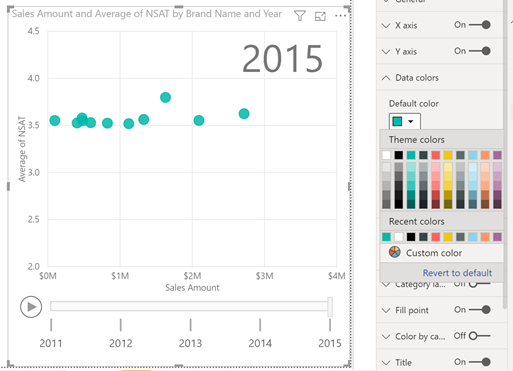Expand the X axis section
This screenshot has width=513, height=371.
(x=386, y=25)
